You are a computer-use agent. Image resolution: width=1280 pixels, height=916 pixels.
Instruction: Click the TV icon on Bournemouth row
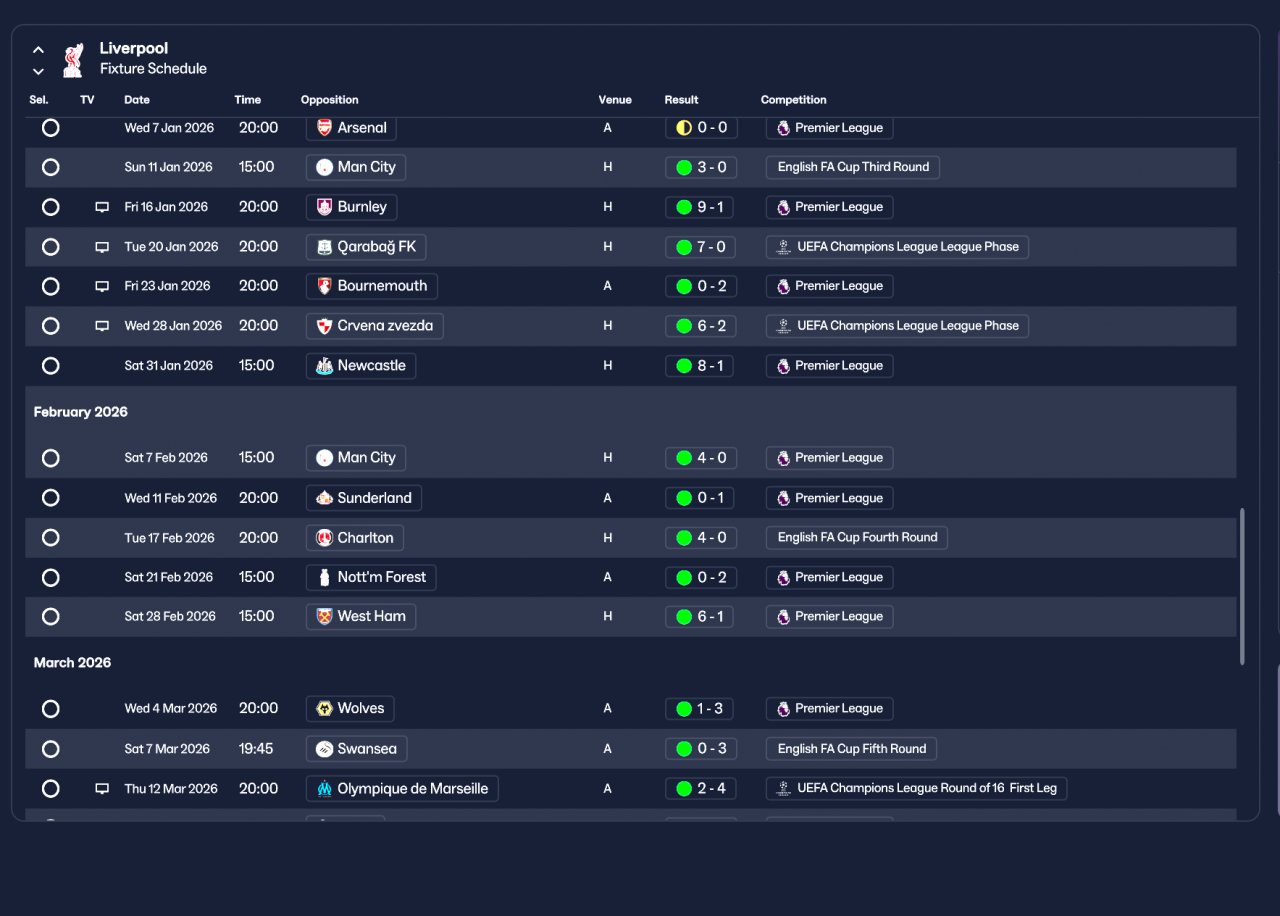tap(102, 286)
